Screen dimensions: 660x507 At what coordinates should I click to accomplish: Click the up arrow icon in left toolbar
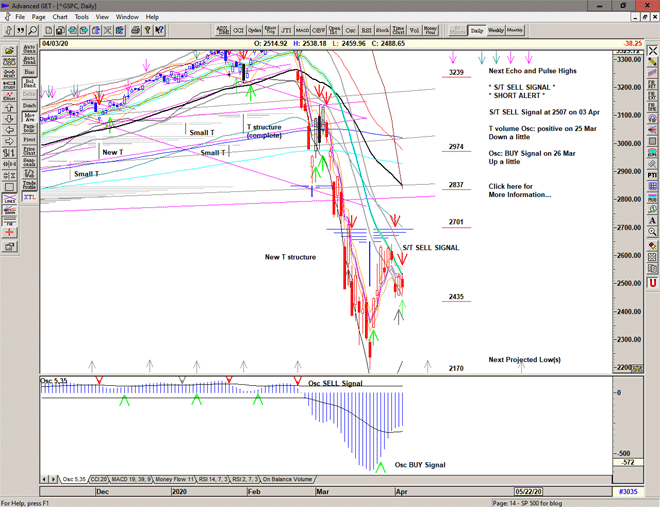point(9,107)
